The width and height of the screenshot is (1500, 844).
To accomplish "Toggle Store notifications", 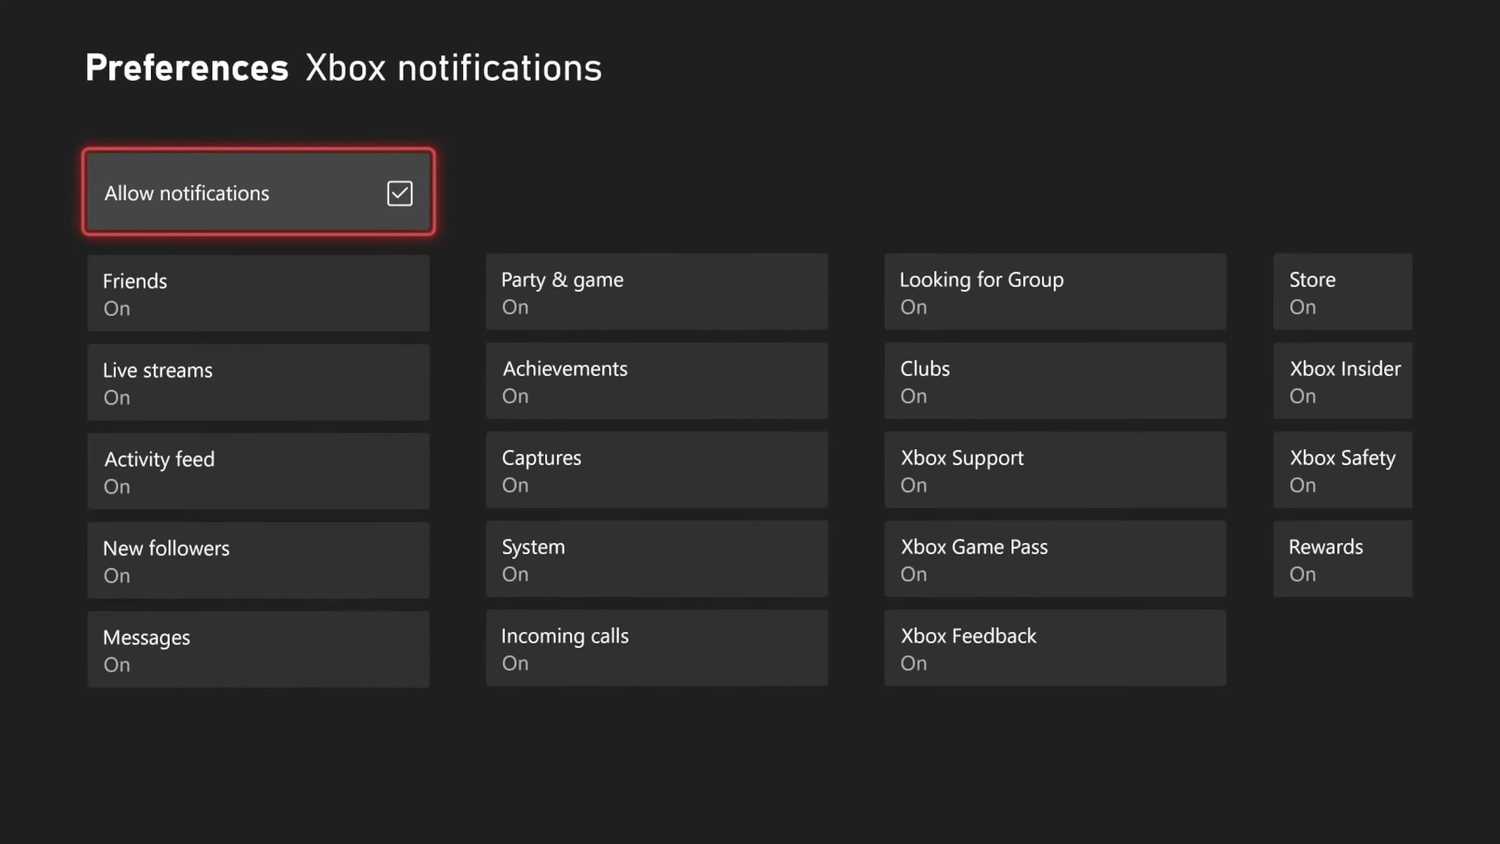I will 1342,291.
